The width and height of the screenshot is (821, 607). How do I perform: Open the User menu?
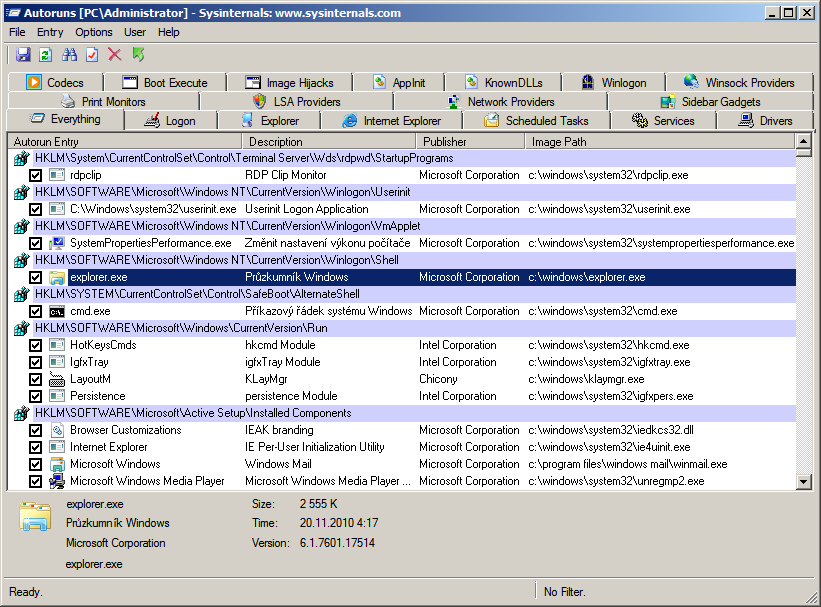(x=135, y=32)
